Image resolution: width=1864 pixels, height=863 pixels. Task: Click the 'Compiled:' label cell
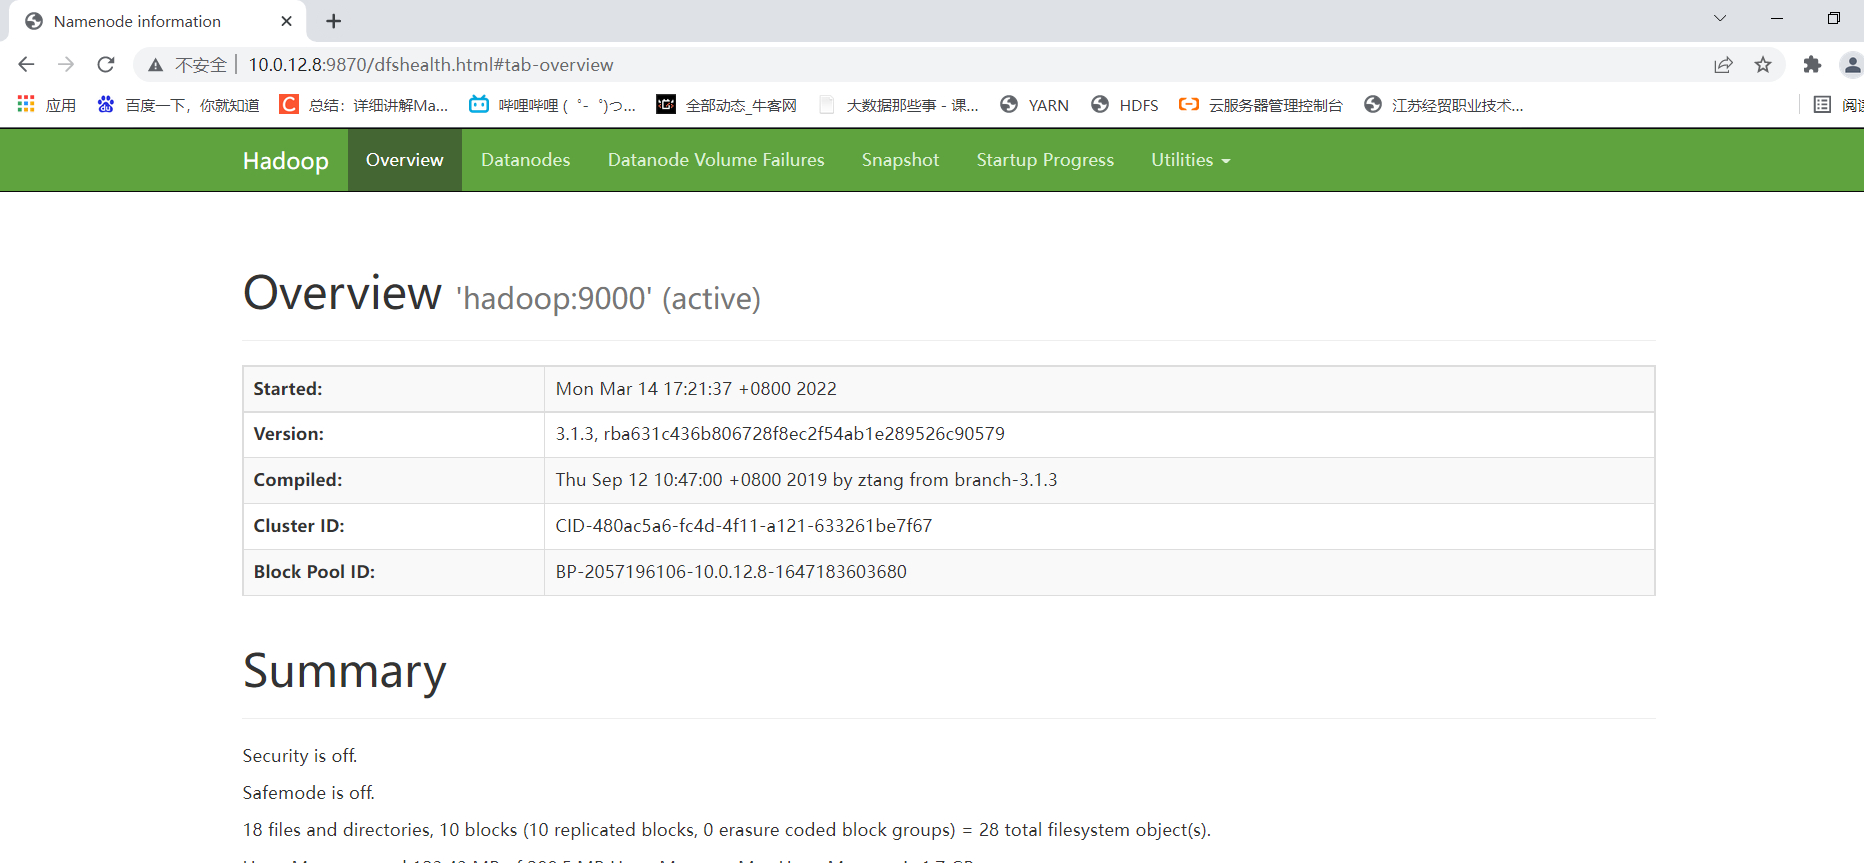click(394, 480)
